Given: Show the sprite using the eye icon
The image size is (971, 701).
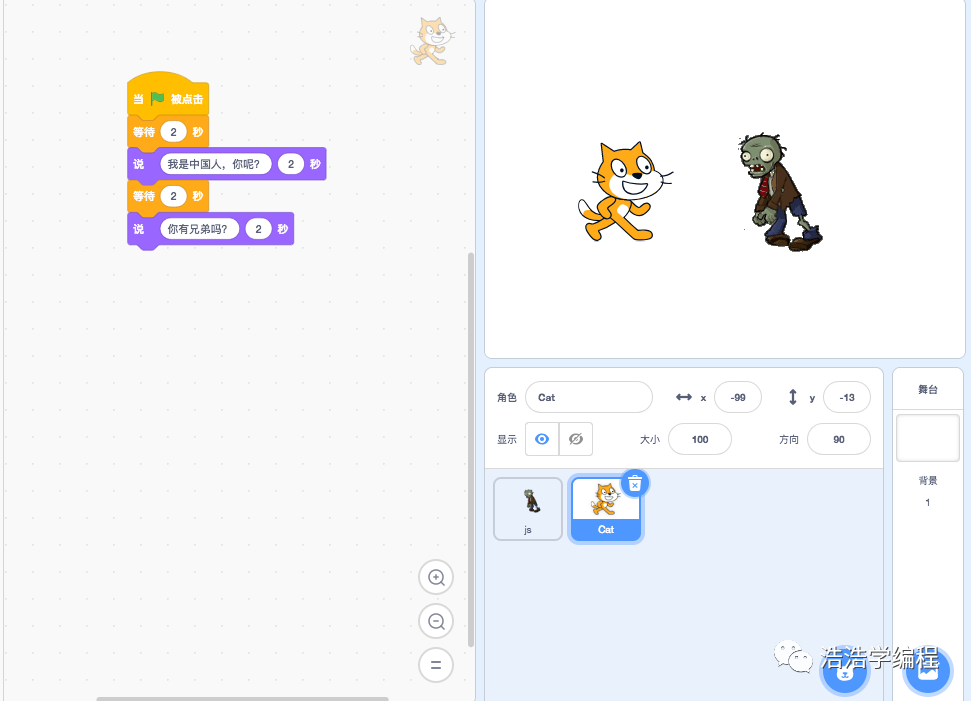Looking at the screenshot, I should pyautogui.click(x=542, y=439).
